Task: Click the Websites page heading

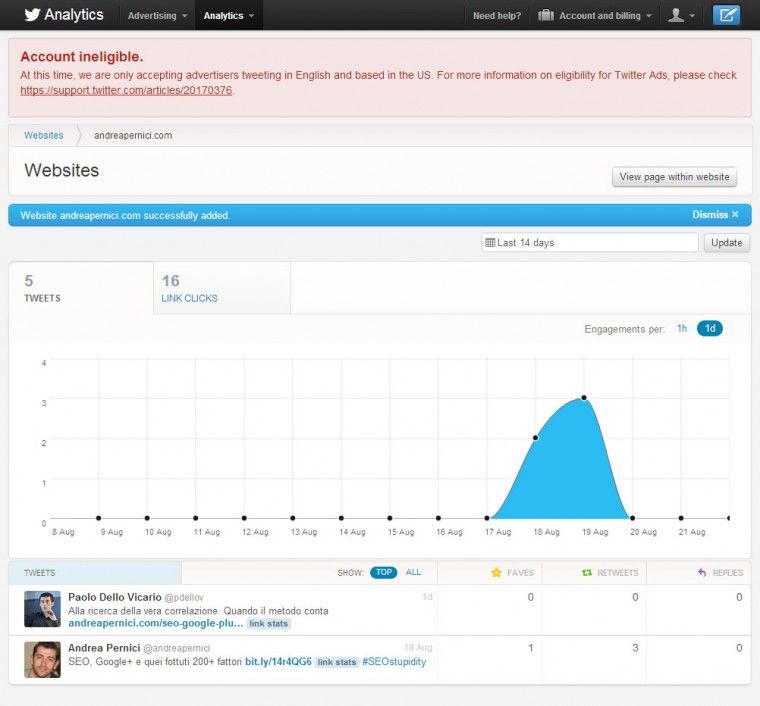Action: coord(62,170)
